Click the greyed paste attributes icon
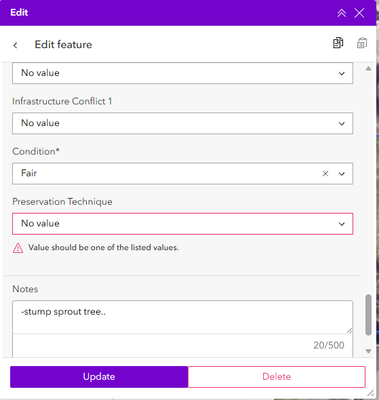 [362, 43]
